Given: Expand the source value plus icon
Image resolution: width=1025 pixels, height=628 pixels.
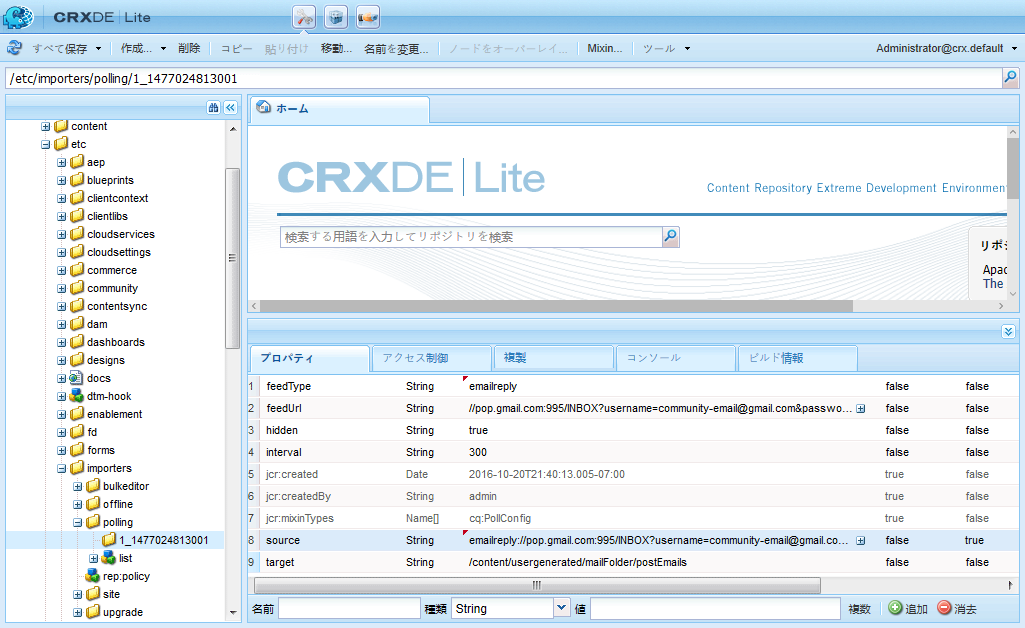Looking at the screenshot, I should (x=861, y=540).
